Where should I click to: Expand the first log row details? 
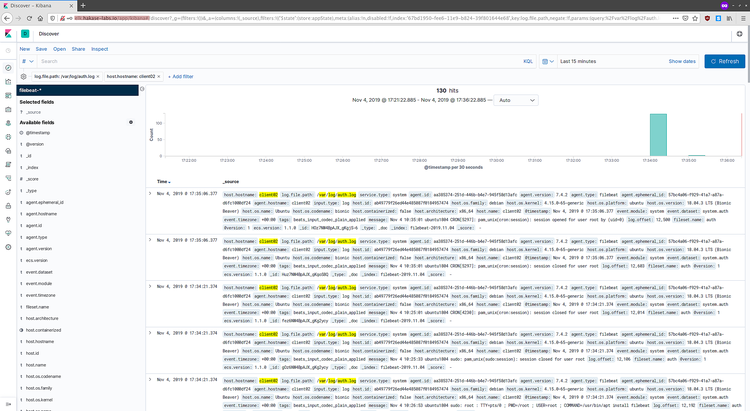150,194
